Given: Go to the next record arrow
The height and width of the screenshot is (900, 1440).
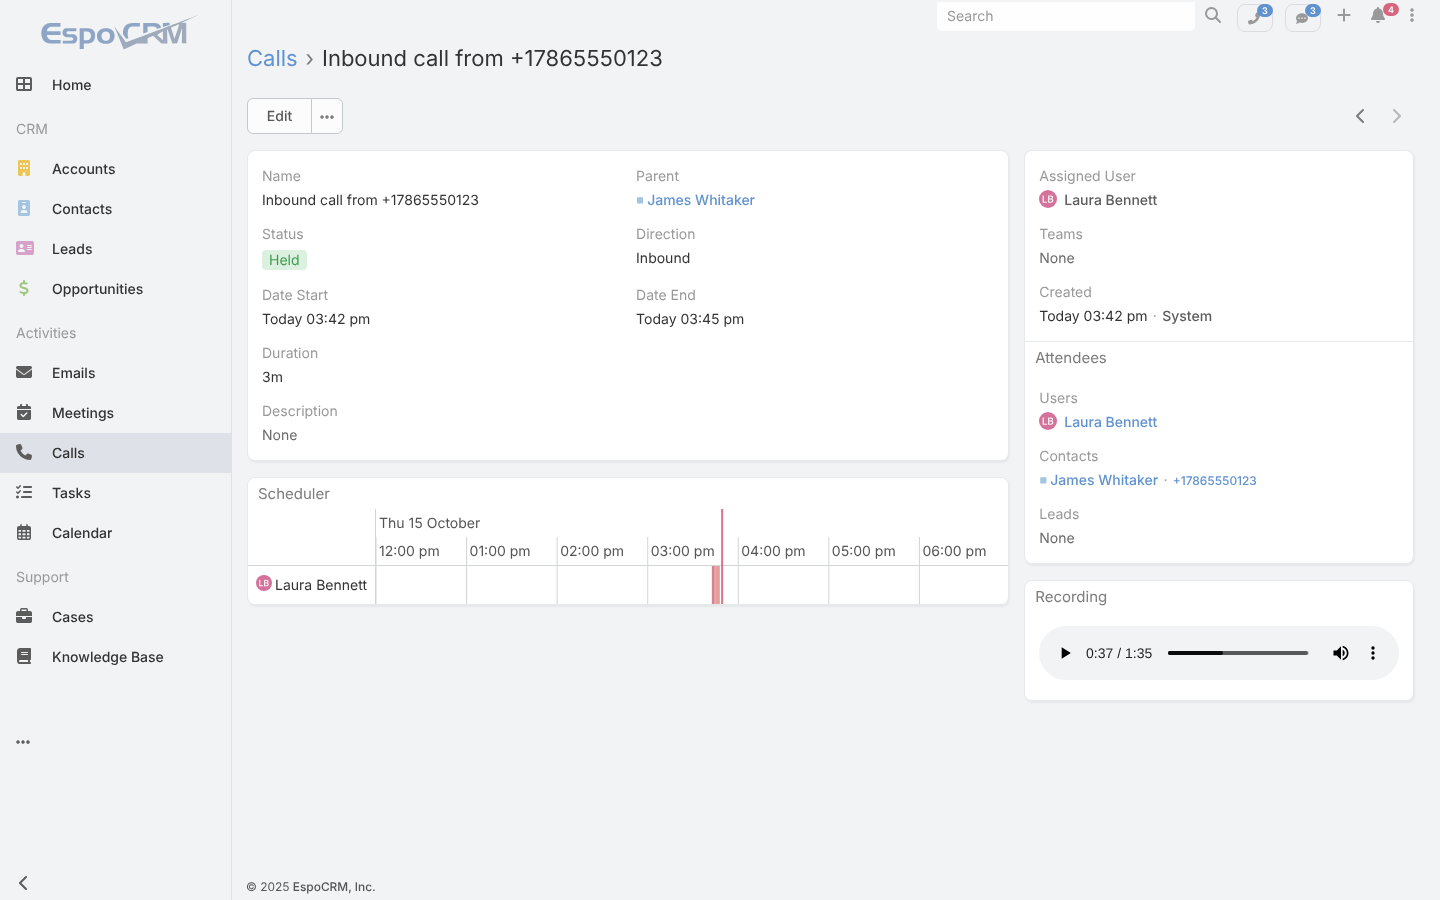Looking at the screenshot, I should tap(1397, 116).
